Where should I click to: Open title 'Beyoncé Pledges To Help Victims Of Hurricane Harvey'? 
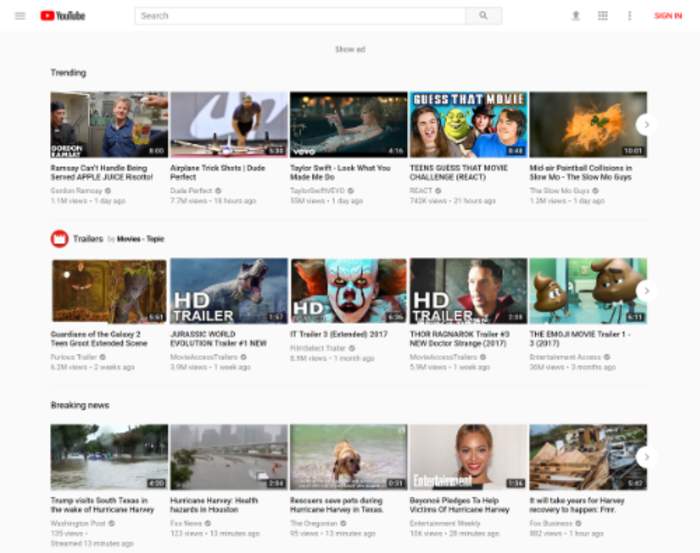point(459,505)
